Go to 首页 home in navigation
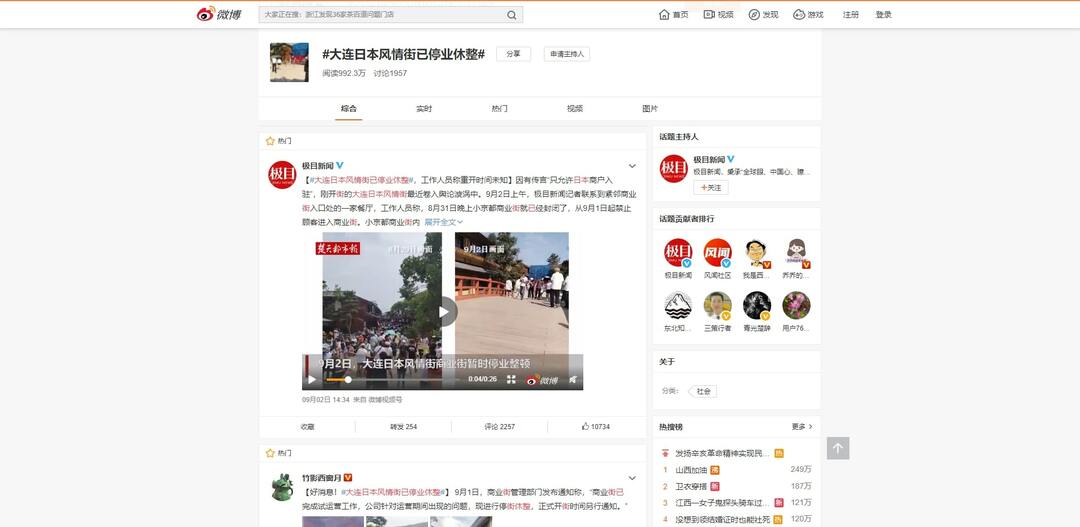This screenshot has height=527, width=1080. (673, 14)
